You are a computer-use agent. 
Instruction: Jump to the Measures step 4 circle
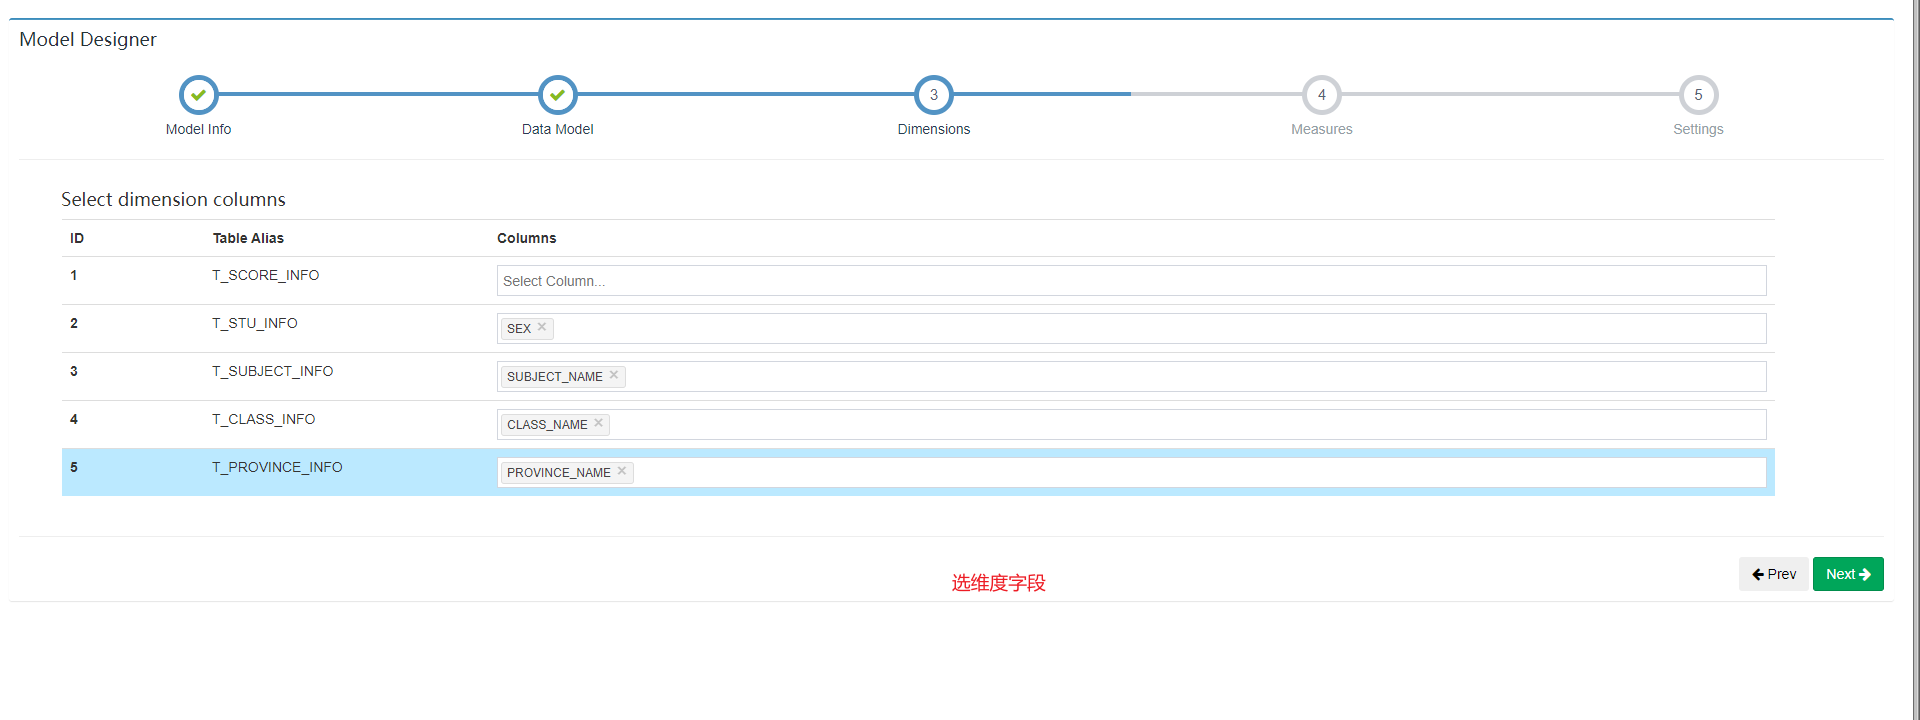click(1321, 95)
